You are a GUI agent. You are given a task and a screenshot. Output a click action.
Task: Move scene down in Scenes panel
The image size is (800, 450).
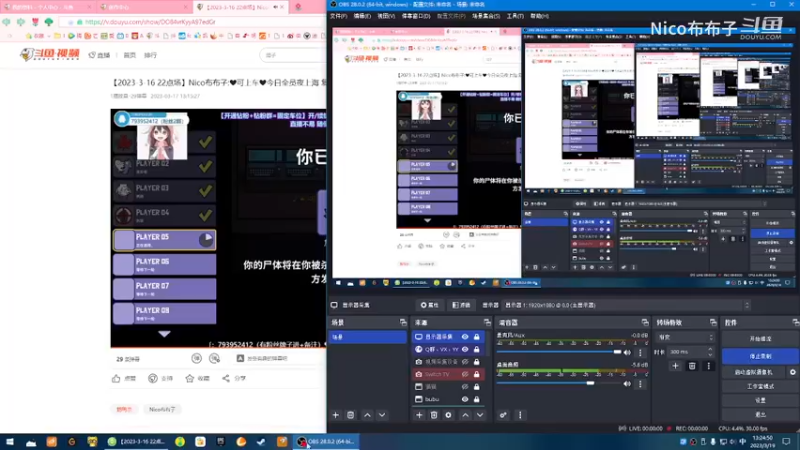click(382, 415)
